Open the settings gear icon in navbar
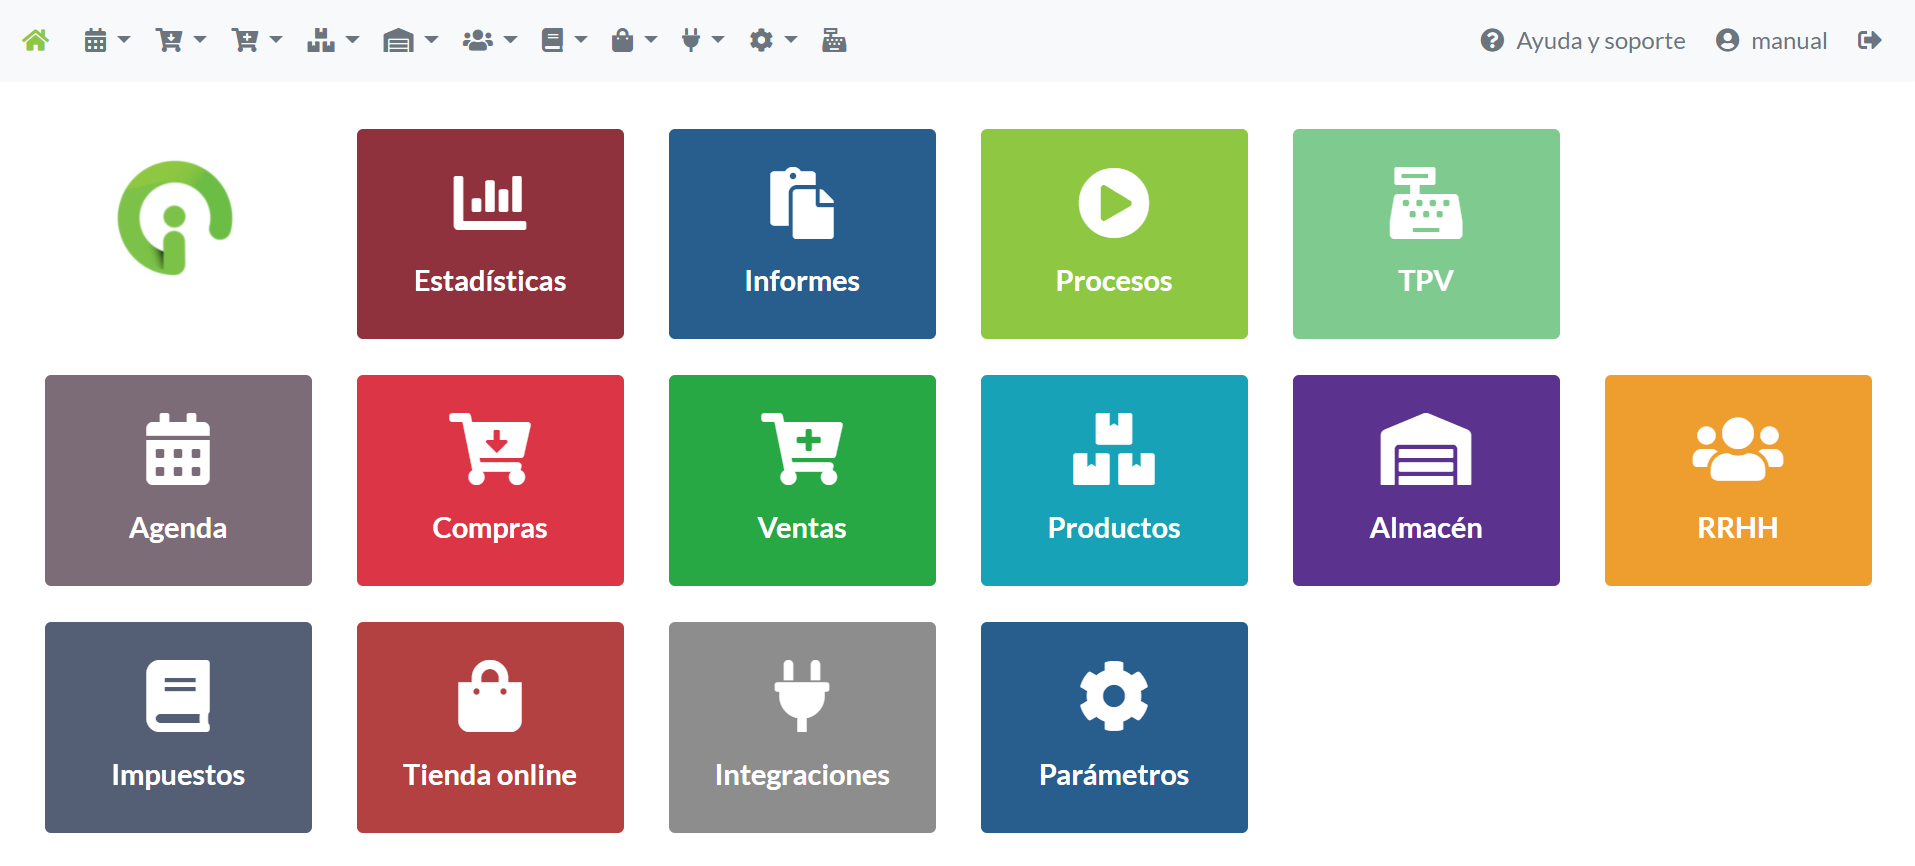The width and height of the screenshot is (1915, 866). point(761,40)
